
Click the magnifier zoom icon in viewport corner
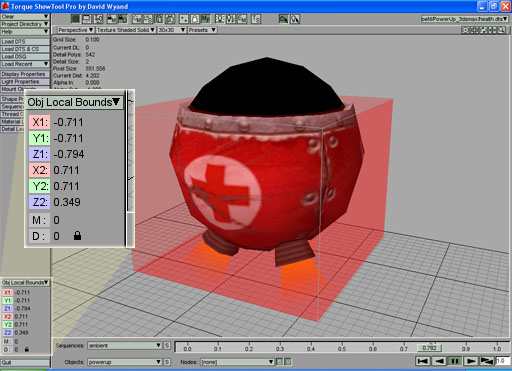(501, 30)
